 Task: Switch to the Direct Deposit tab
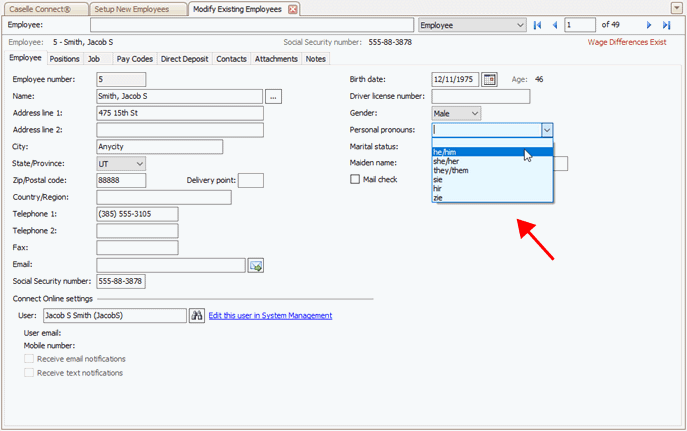[x=185, y=59]
